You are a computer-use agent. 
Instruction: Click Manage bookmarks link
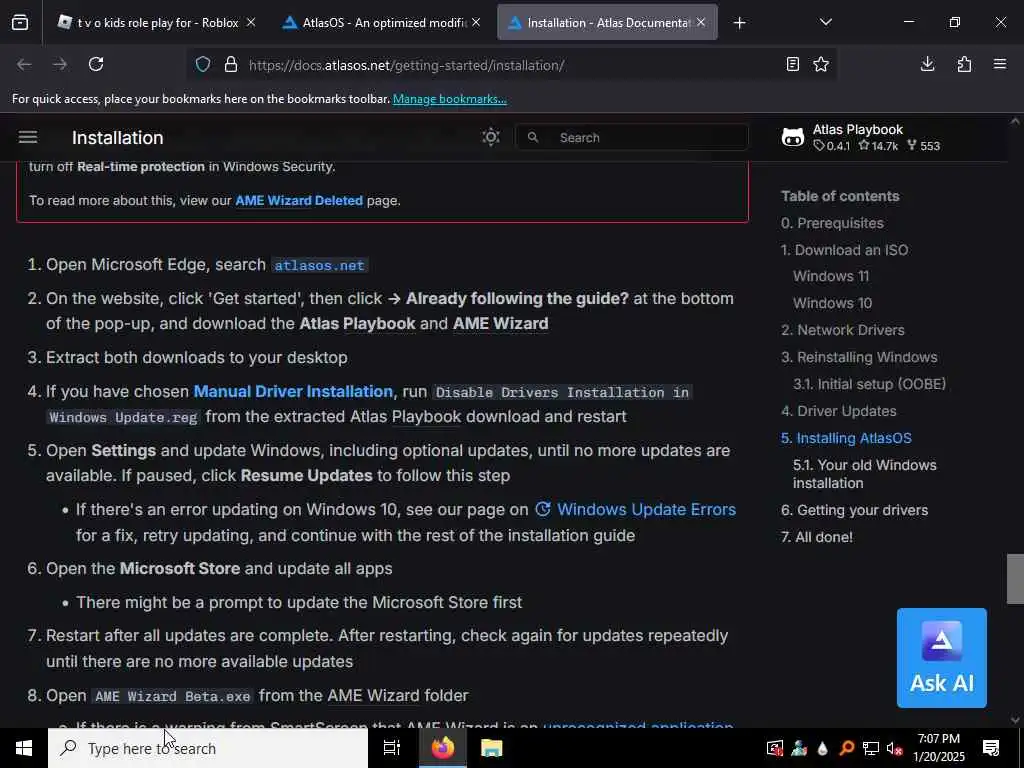pyautogui.click(x=449, y=99)
